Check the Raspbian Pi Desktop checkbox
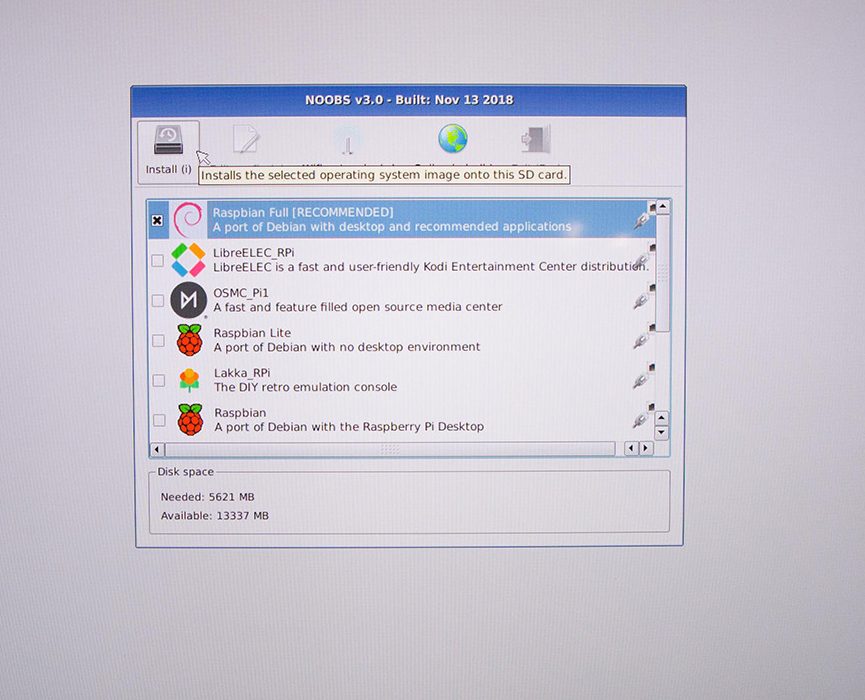 (x=159, y=420)
